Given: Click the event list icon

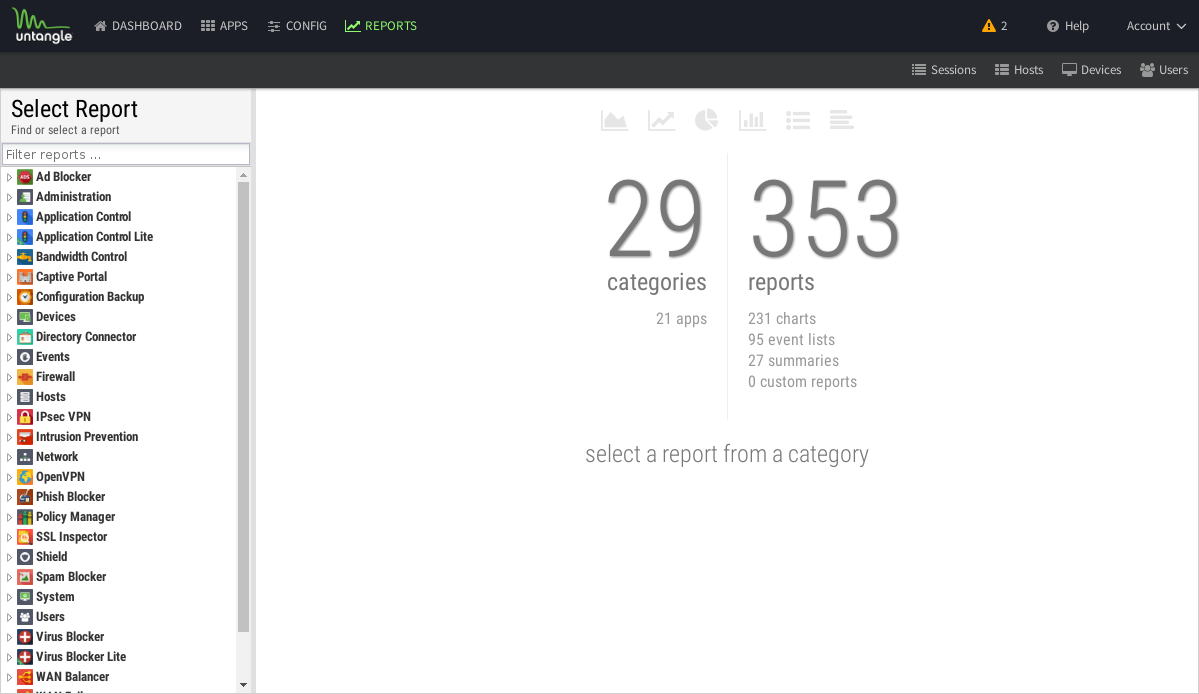Looking at the screenshot, I should pyautogui.click(x=797, y=120).
